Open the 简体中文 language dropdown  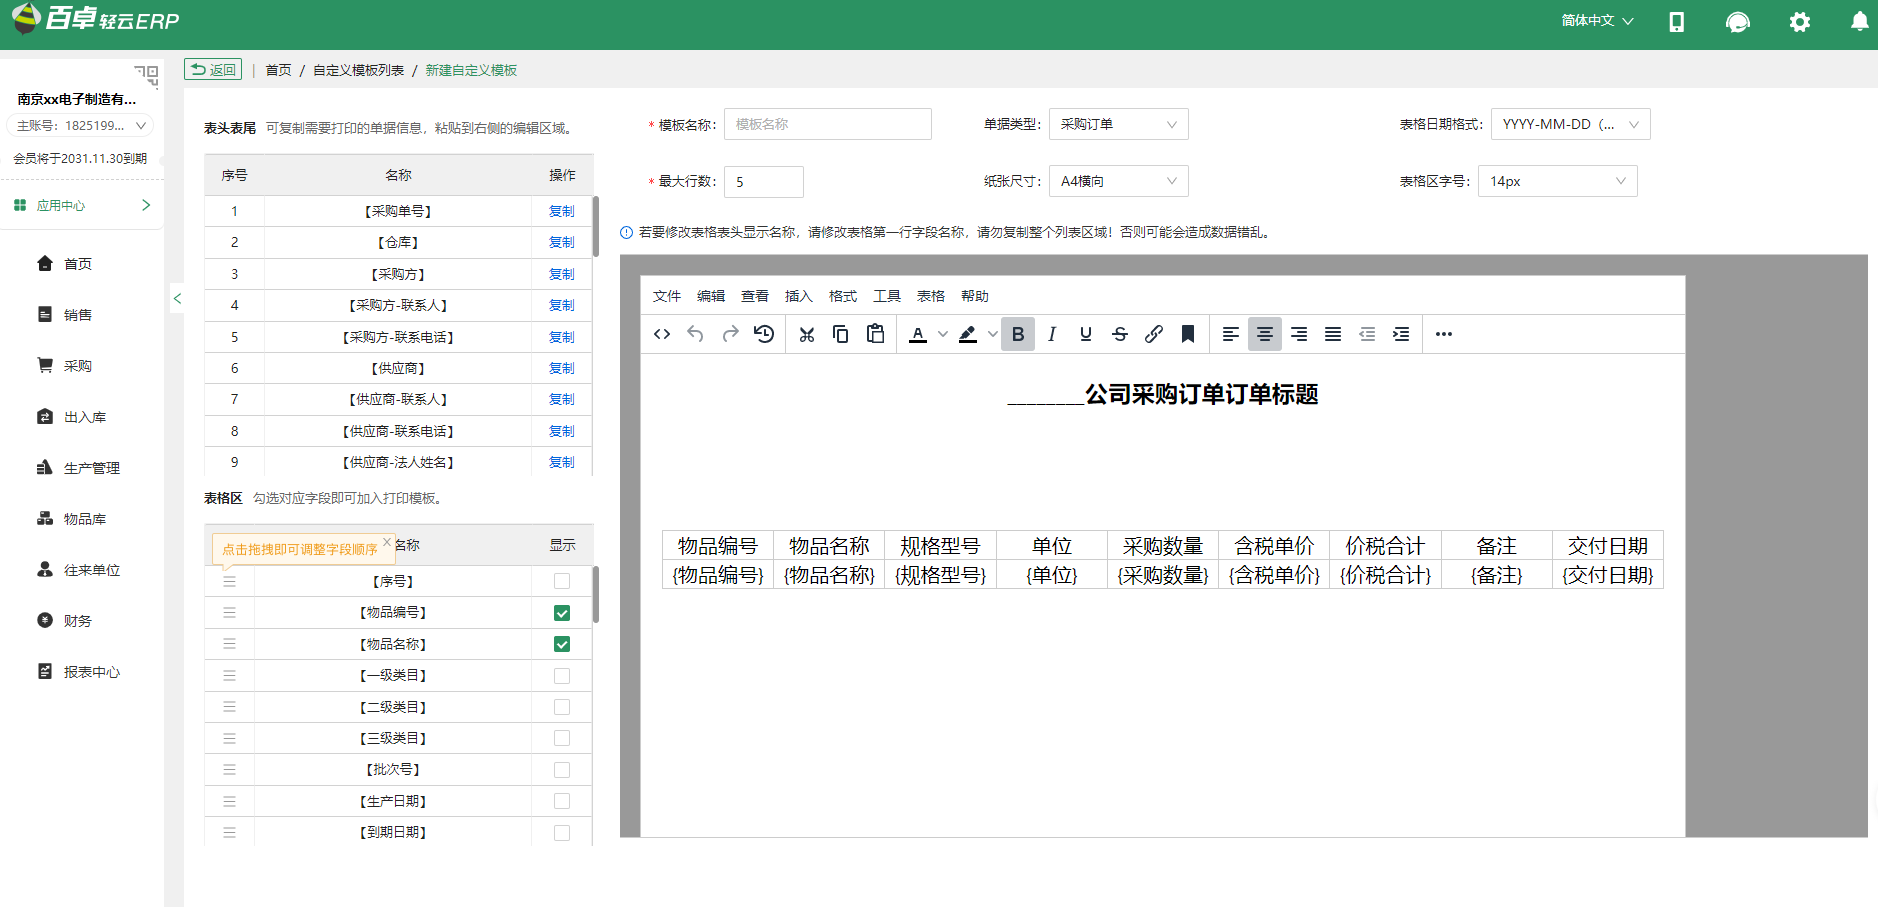tap(1597, 21)
